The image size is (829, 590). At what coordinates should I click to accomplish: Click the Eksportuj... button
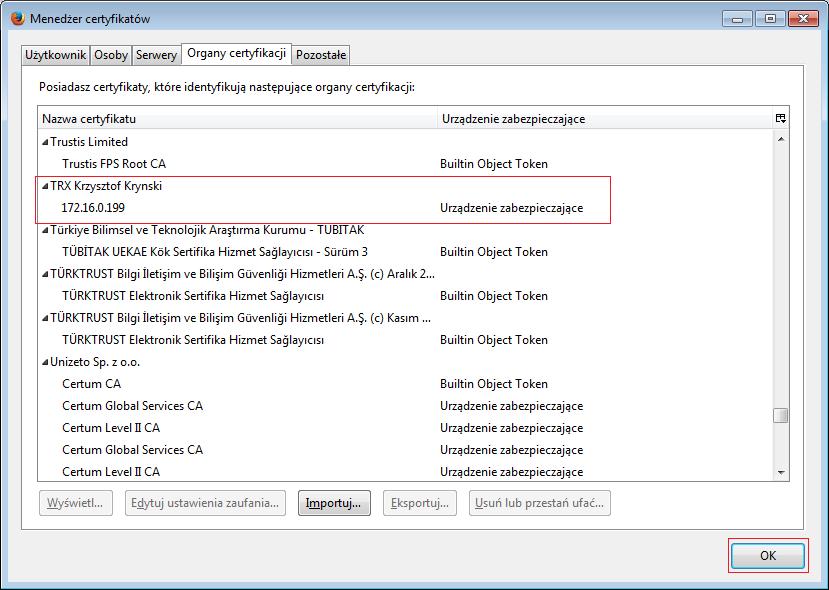click(x=420, y=503)
